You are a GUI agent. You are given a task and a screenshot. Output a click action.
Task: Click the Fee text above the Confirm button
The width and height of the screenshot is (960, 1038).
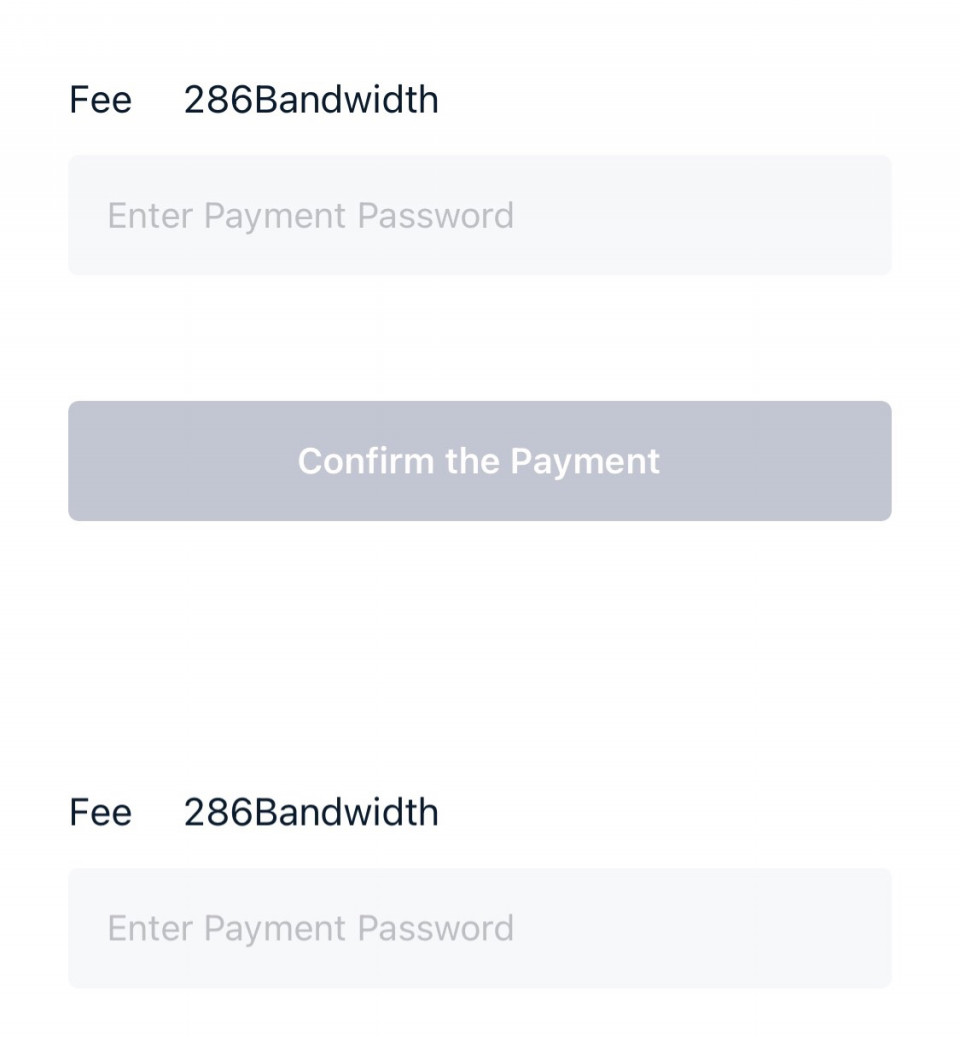(101, 100)
